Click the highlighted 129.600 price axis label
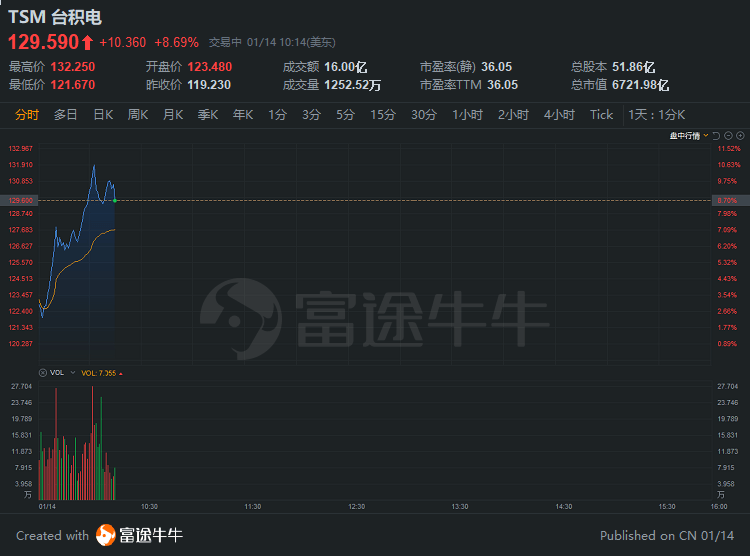This screenshot has height=556, width=750. (x=20, y=200)
